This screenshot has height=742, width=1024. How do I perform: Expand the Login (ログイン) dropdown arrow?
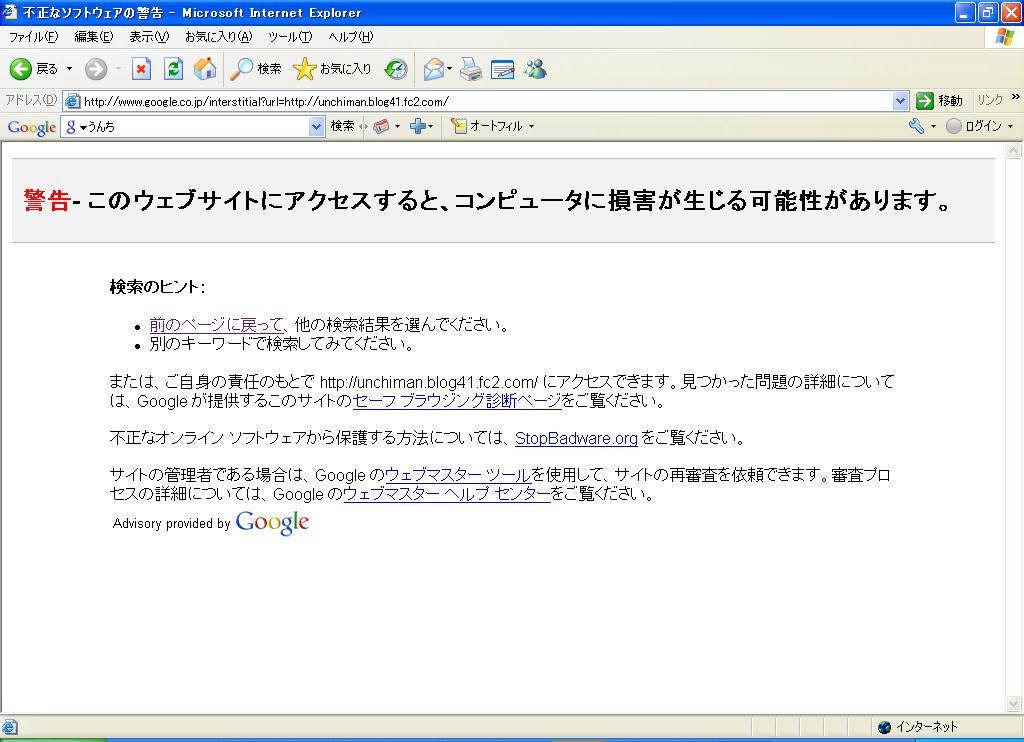pos(1010,126)
